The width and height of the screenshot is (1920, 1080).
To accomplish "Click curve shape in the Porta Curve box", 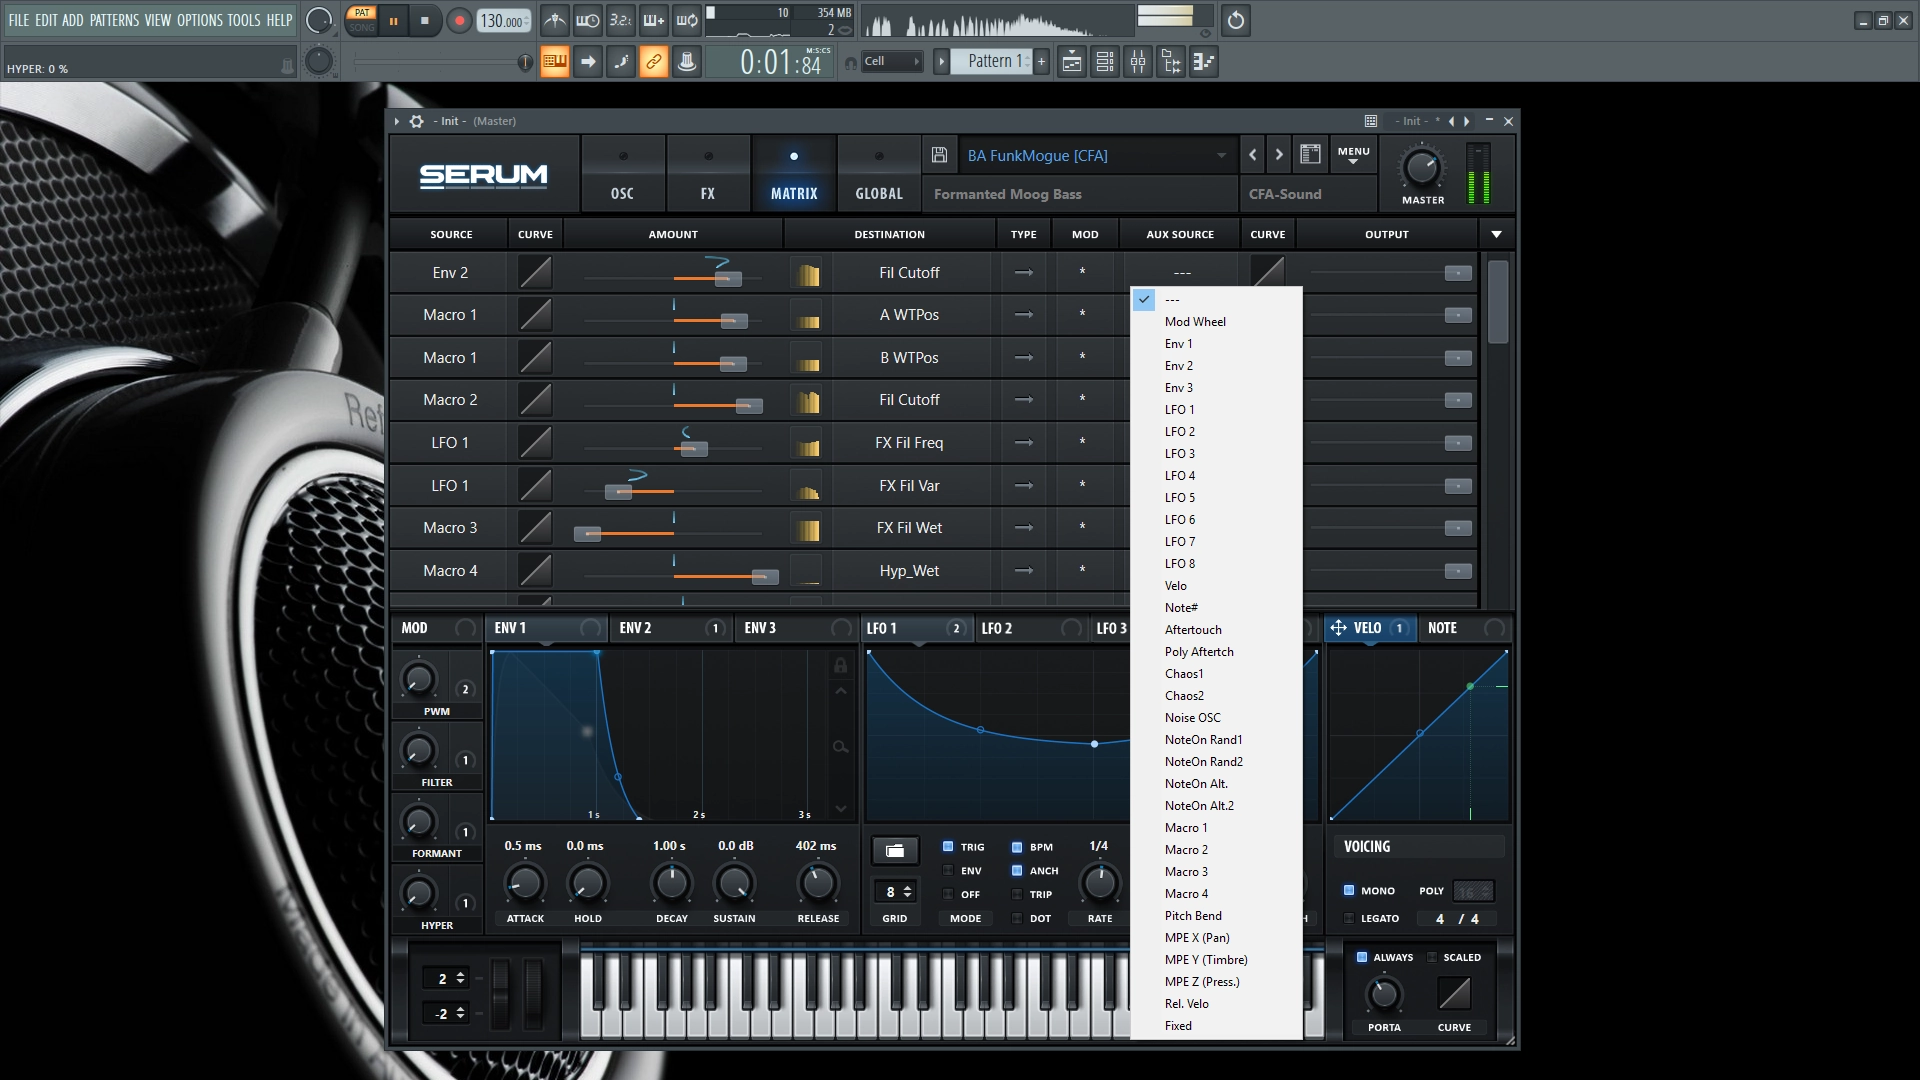I will pos(1454,993).
